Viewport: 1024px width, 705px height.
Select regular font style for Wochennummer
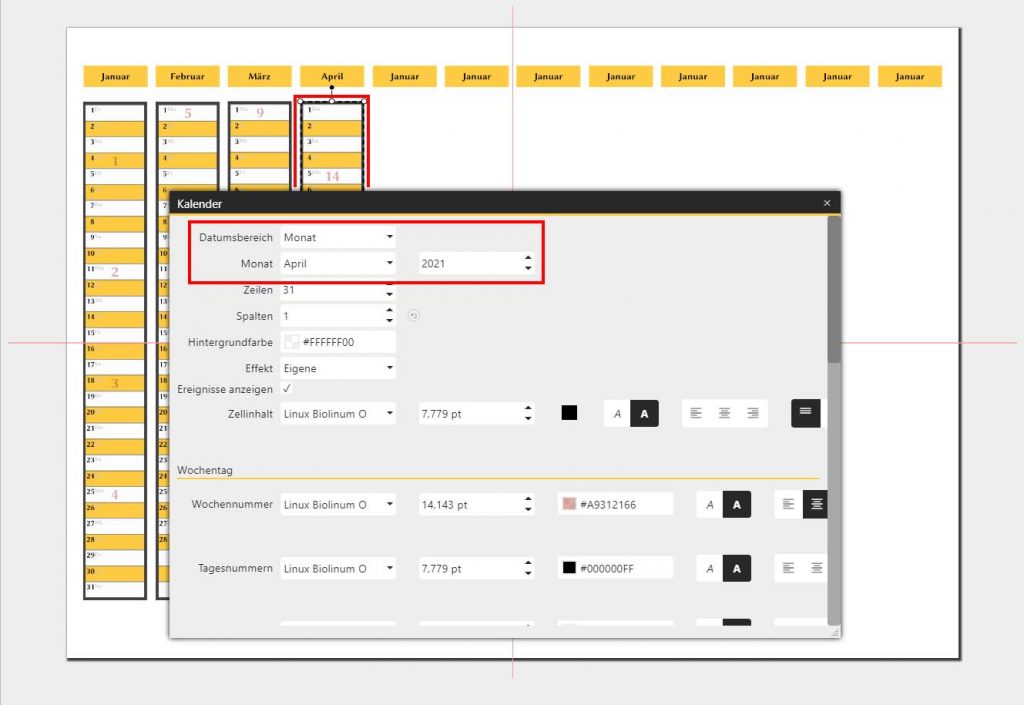click(x=710, y=505)
